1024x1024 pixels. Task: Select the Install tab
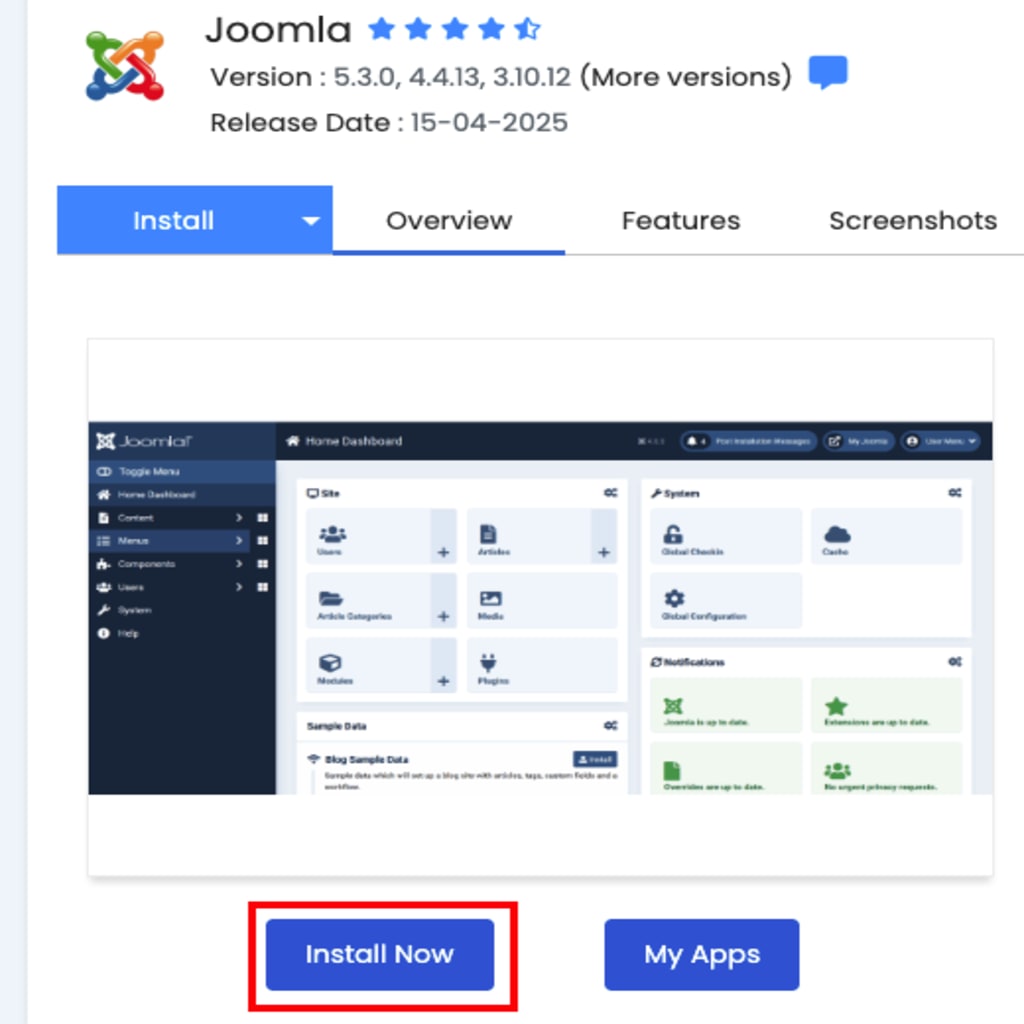[x=195, y=220]
